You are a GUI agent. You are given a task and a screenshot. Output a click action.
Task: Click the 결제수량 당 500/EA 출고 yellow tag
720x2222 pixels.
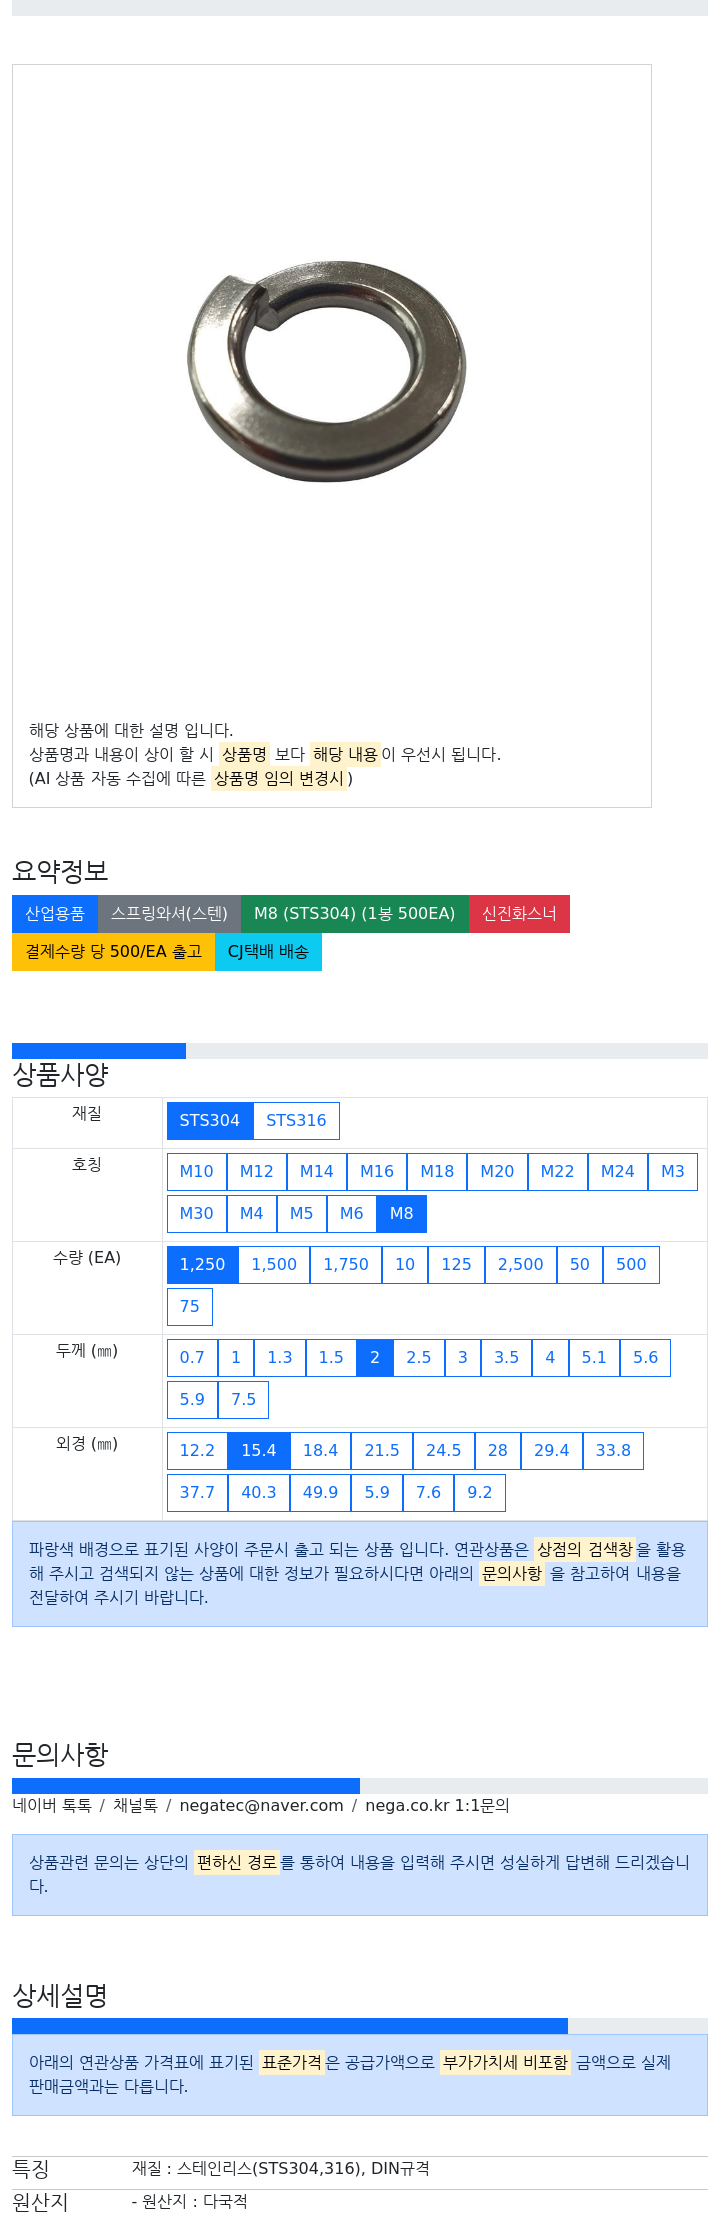pyautogui.click(x=113, y=952)
